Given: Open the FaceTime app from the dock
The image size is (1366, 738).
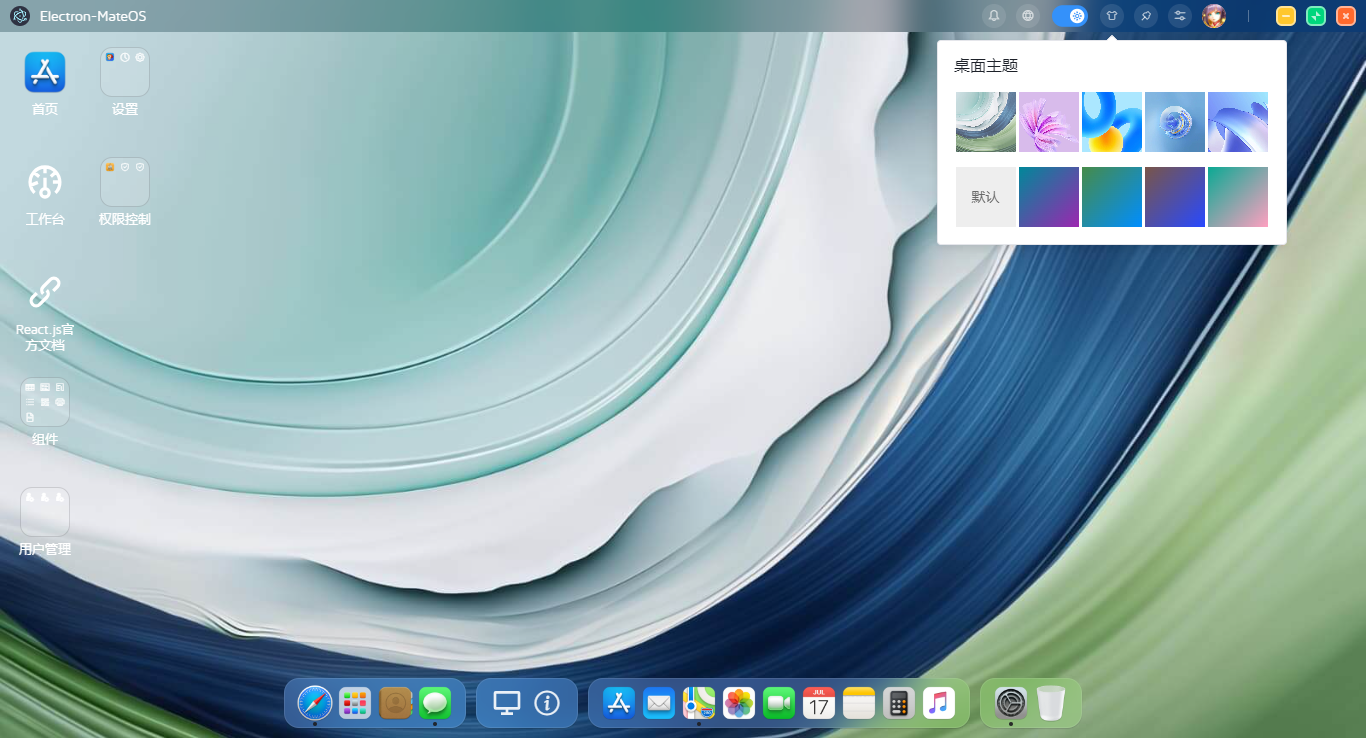Looking at the screenshot, I should [778, 703].
